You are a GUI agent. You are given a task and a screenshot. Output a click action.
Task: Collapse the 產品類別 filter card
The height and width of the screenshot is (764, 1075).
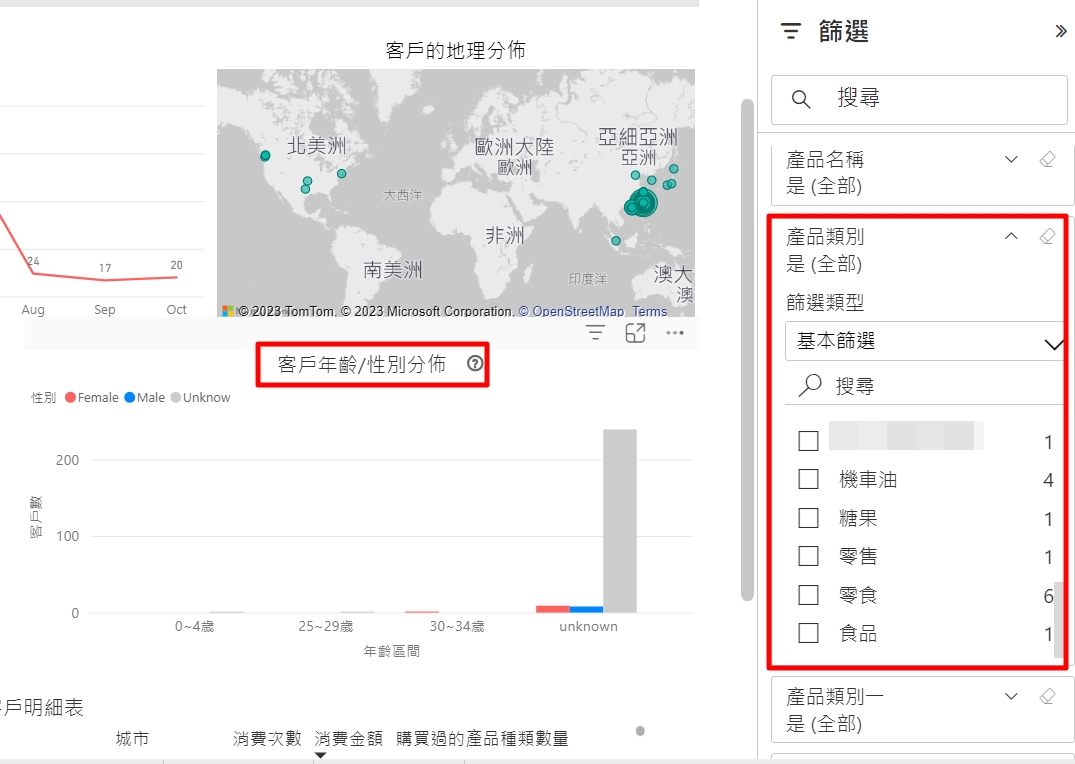coord(1011,237)
